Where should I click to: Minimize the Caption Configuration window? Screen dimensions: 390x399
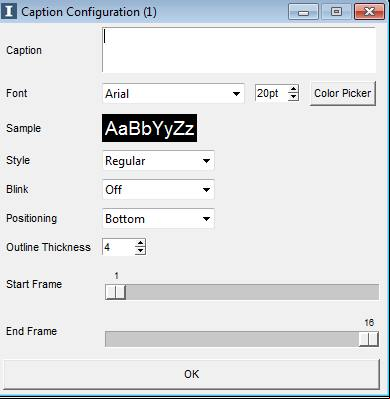[x=303, y=12]
